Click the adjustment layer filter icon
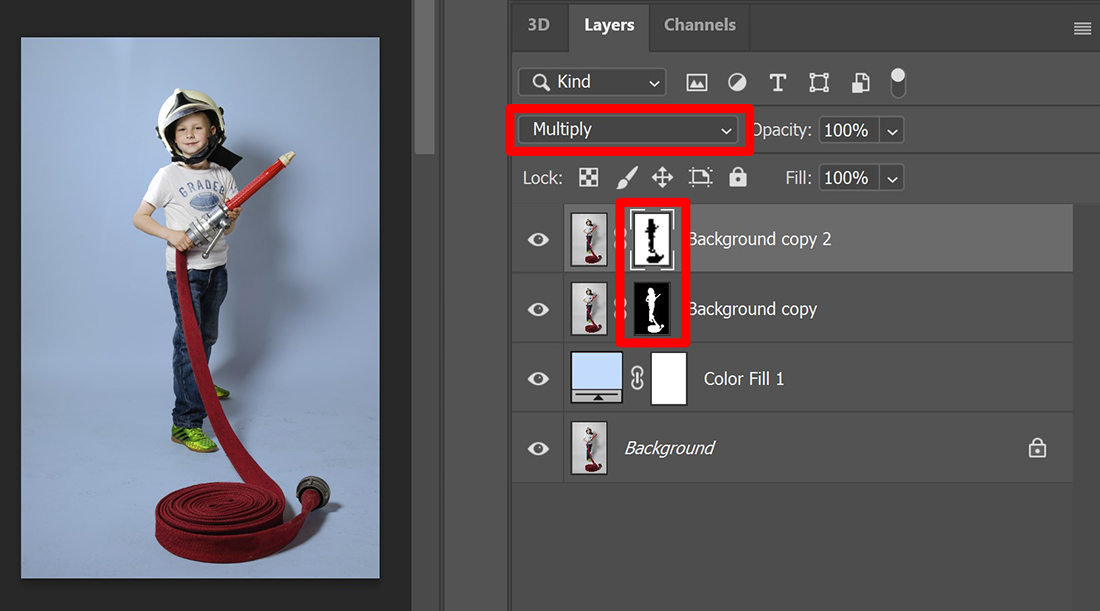Image resolution: width=1100 pixels, height=611 pixels. pyautogui.click(x=737, y=82)
